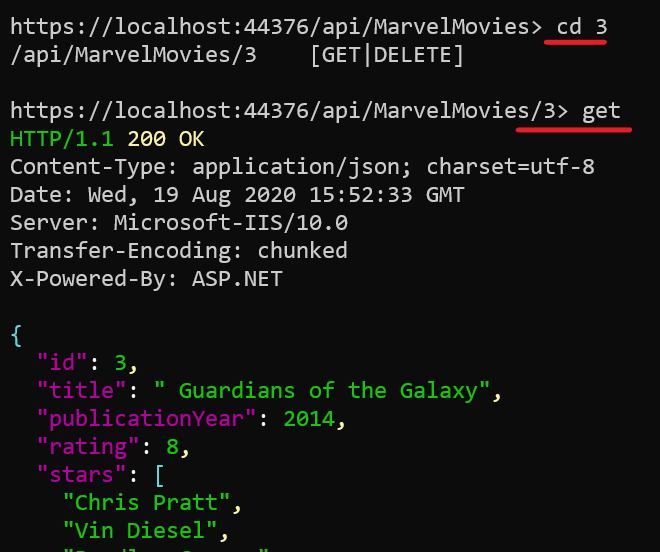
Task: Click the 'Server: Microsoft-IIS/10.0' line
Action: (x=179, y=223)
